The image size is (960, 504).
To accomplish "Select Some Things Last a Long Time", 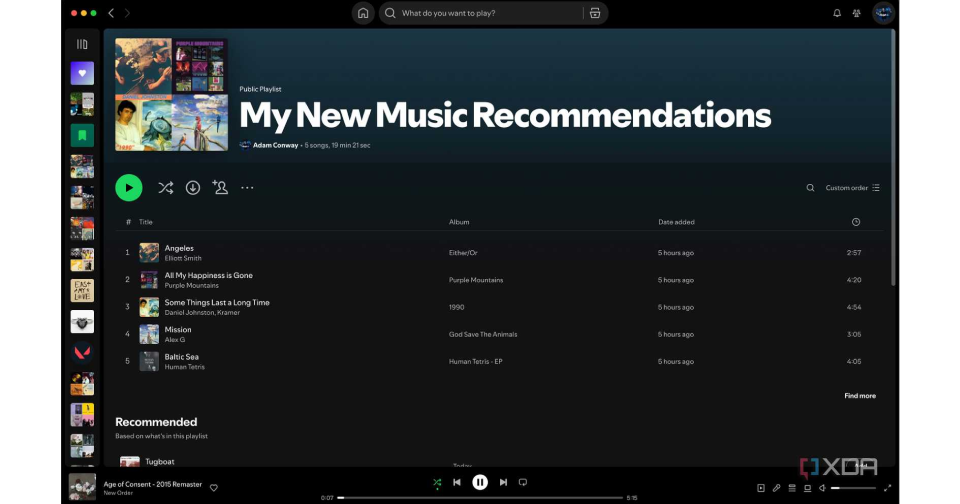I will point(217,303).
